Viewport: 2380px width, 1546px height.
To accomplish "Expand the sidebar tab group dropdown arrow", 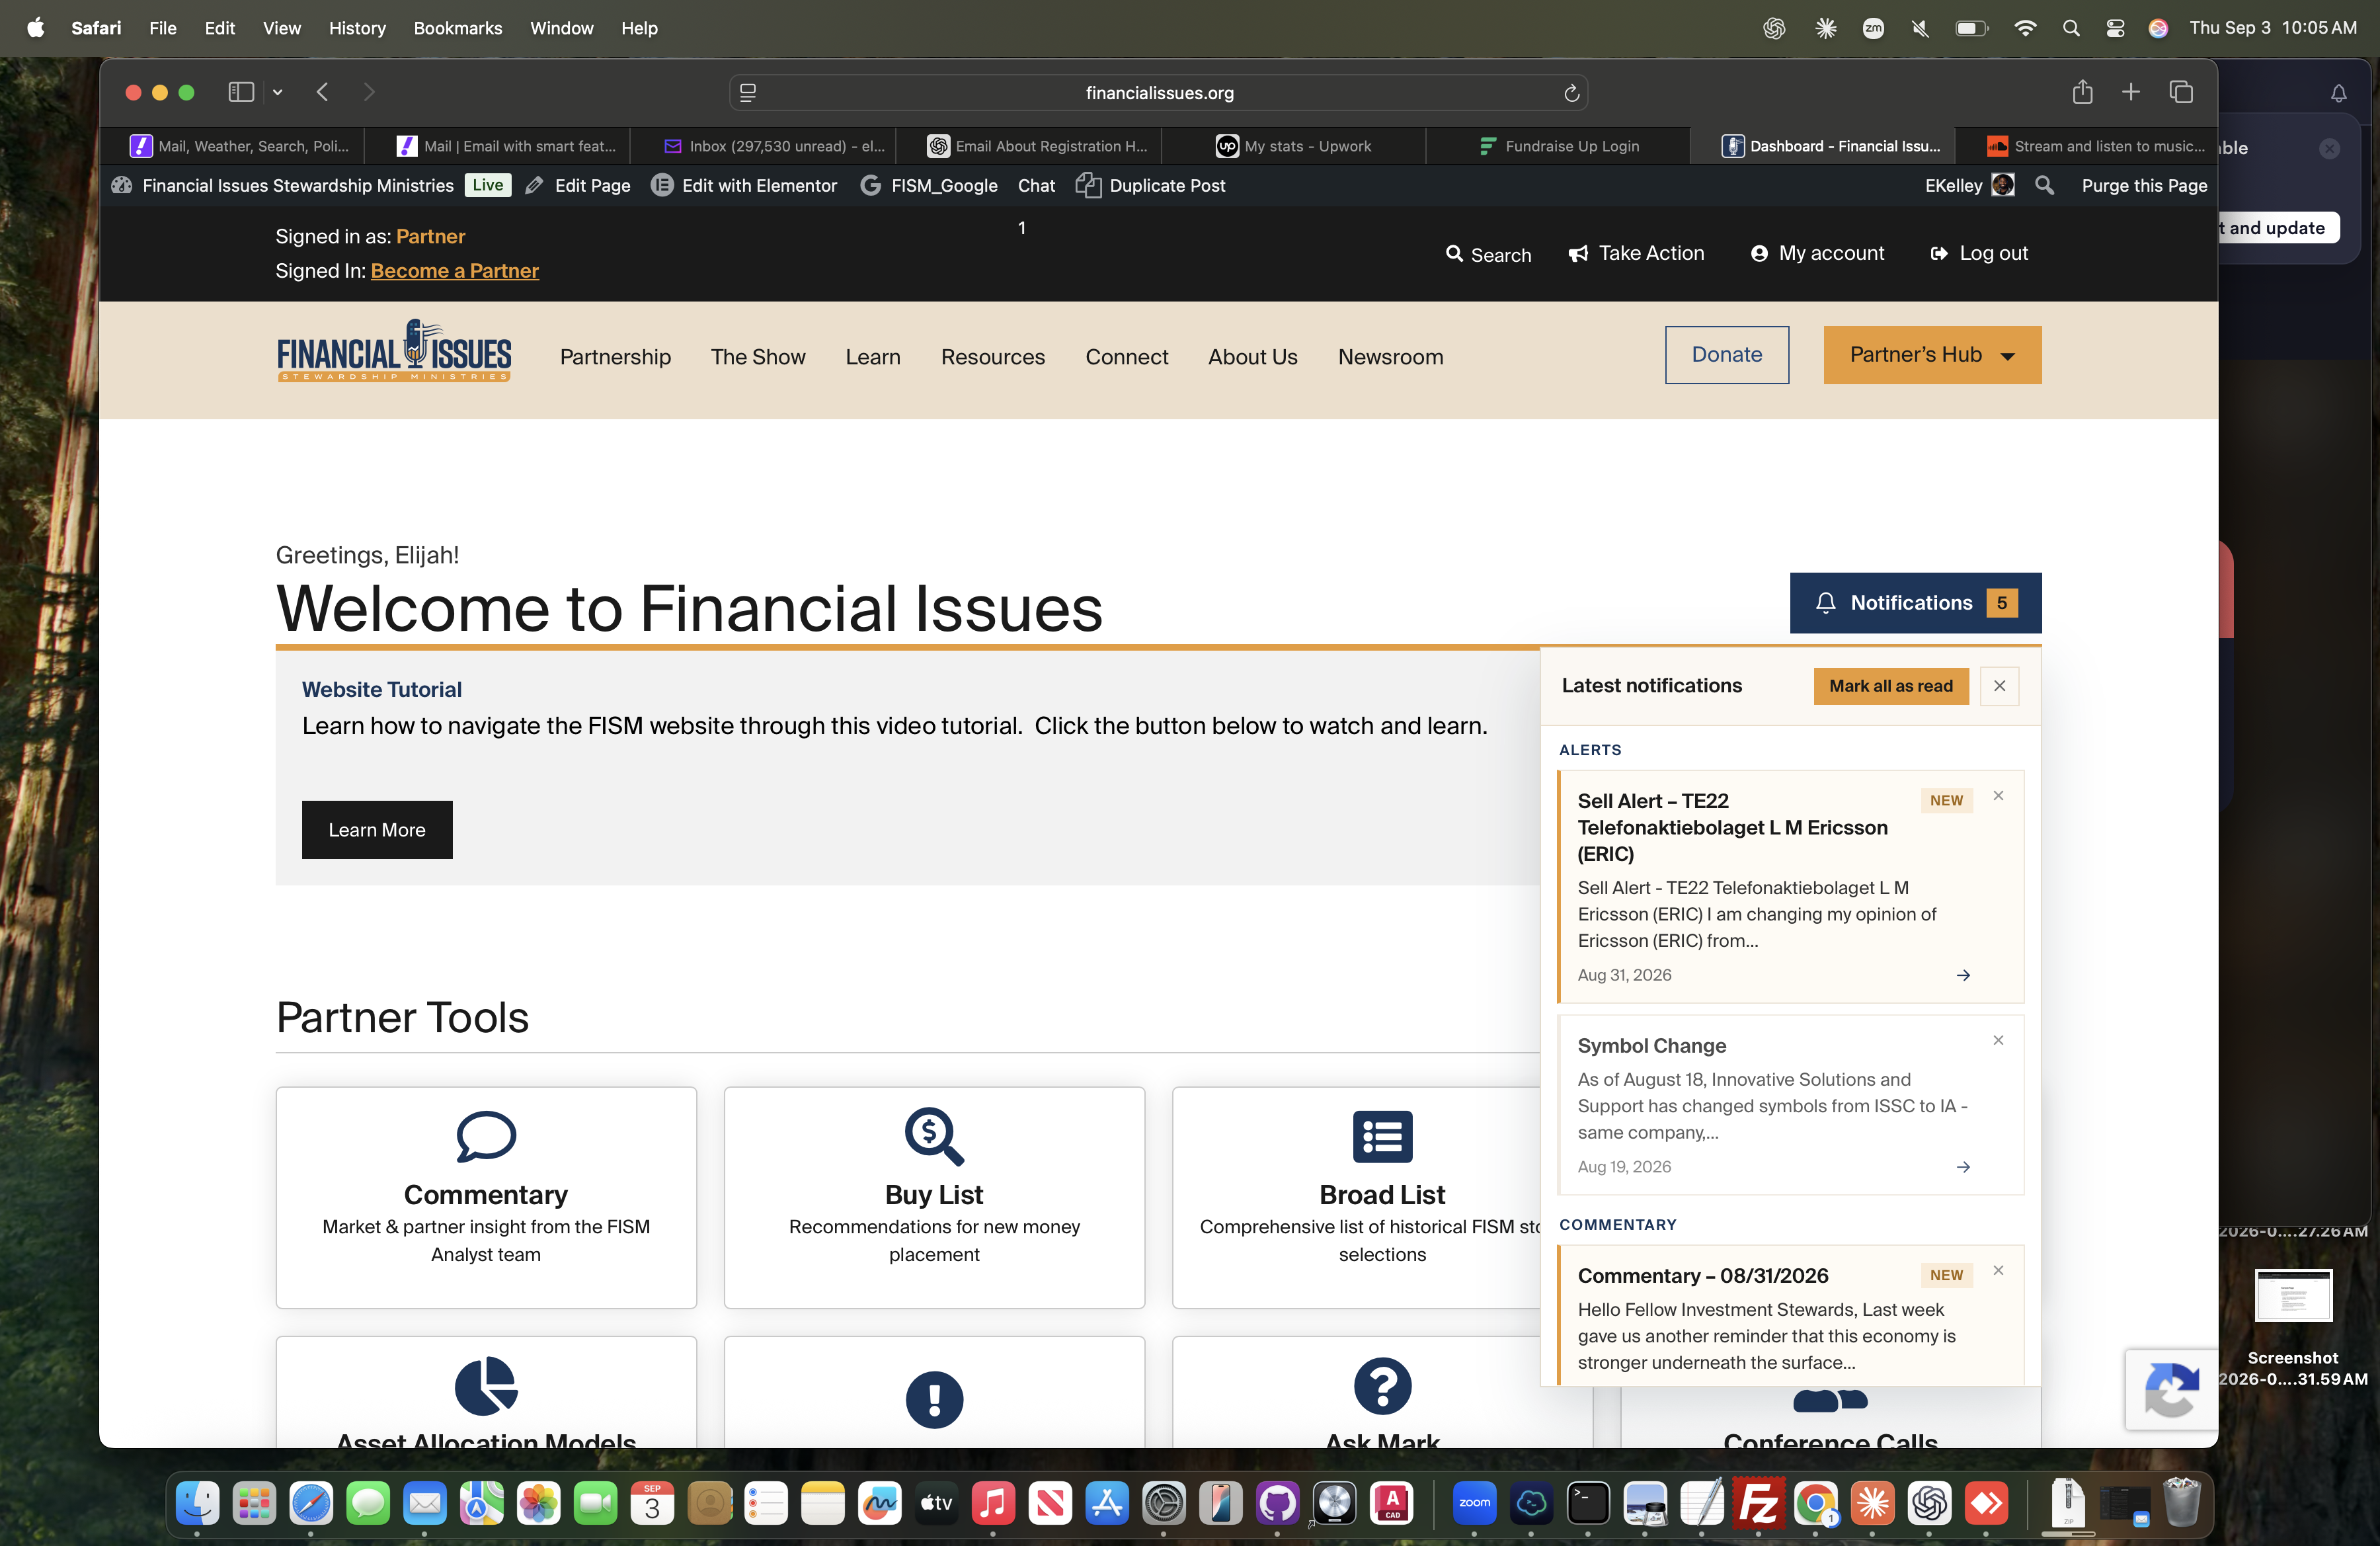I will coord(278,92).
